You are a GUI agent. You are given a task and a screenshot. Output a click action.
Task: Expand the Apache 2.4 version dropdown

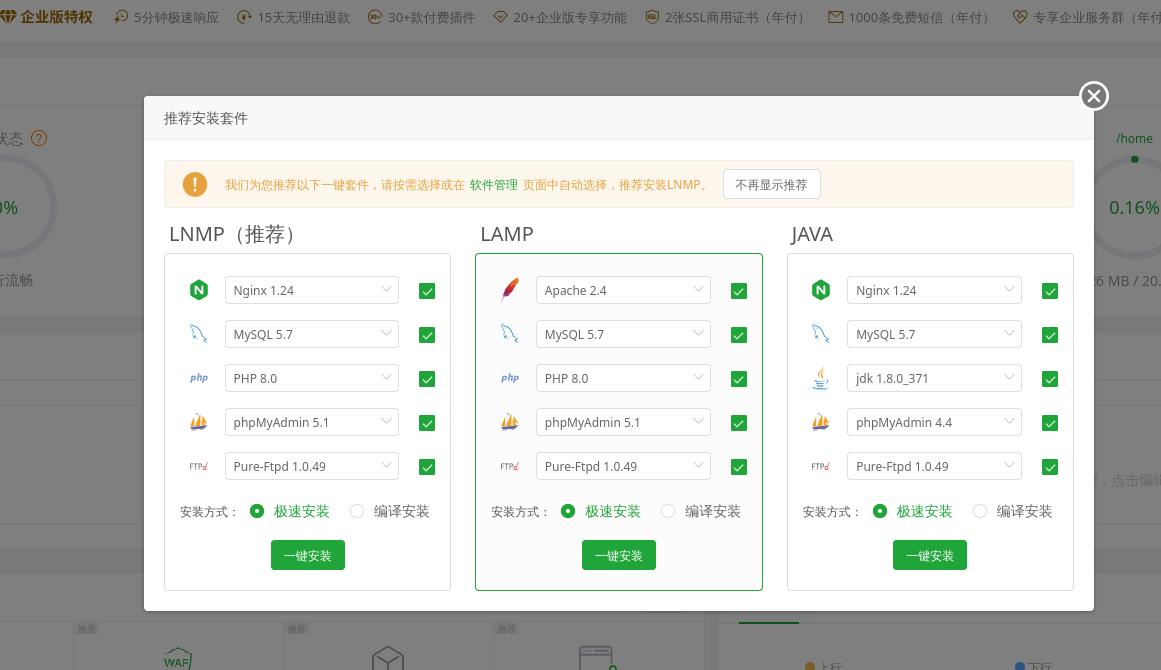622,290
